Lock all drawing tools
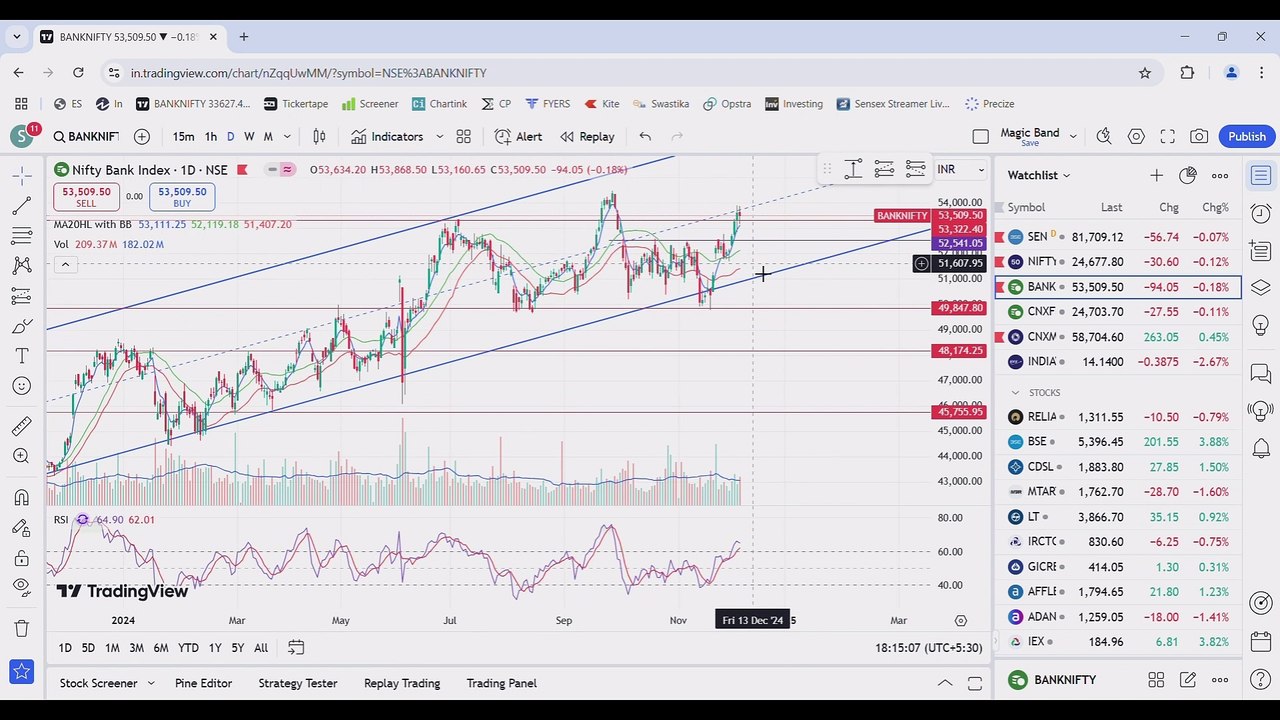This screenshot has height=720, width=1280. (21, 558)
